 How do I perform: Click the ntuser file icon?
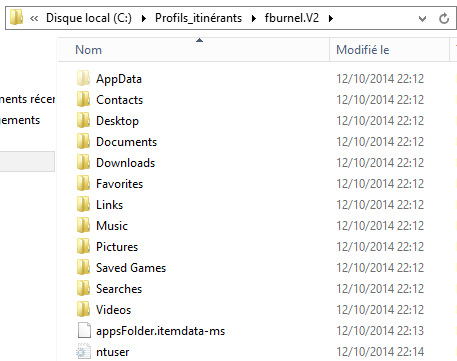(x=83, y=352)
